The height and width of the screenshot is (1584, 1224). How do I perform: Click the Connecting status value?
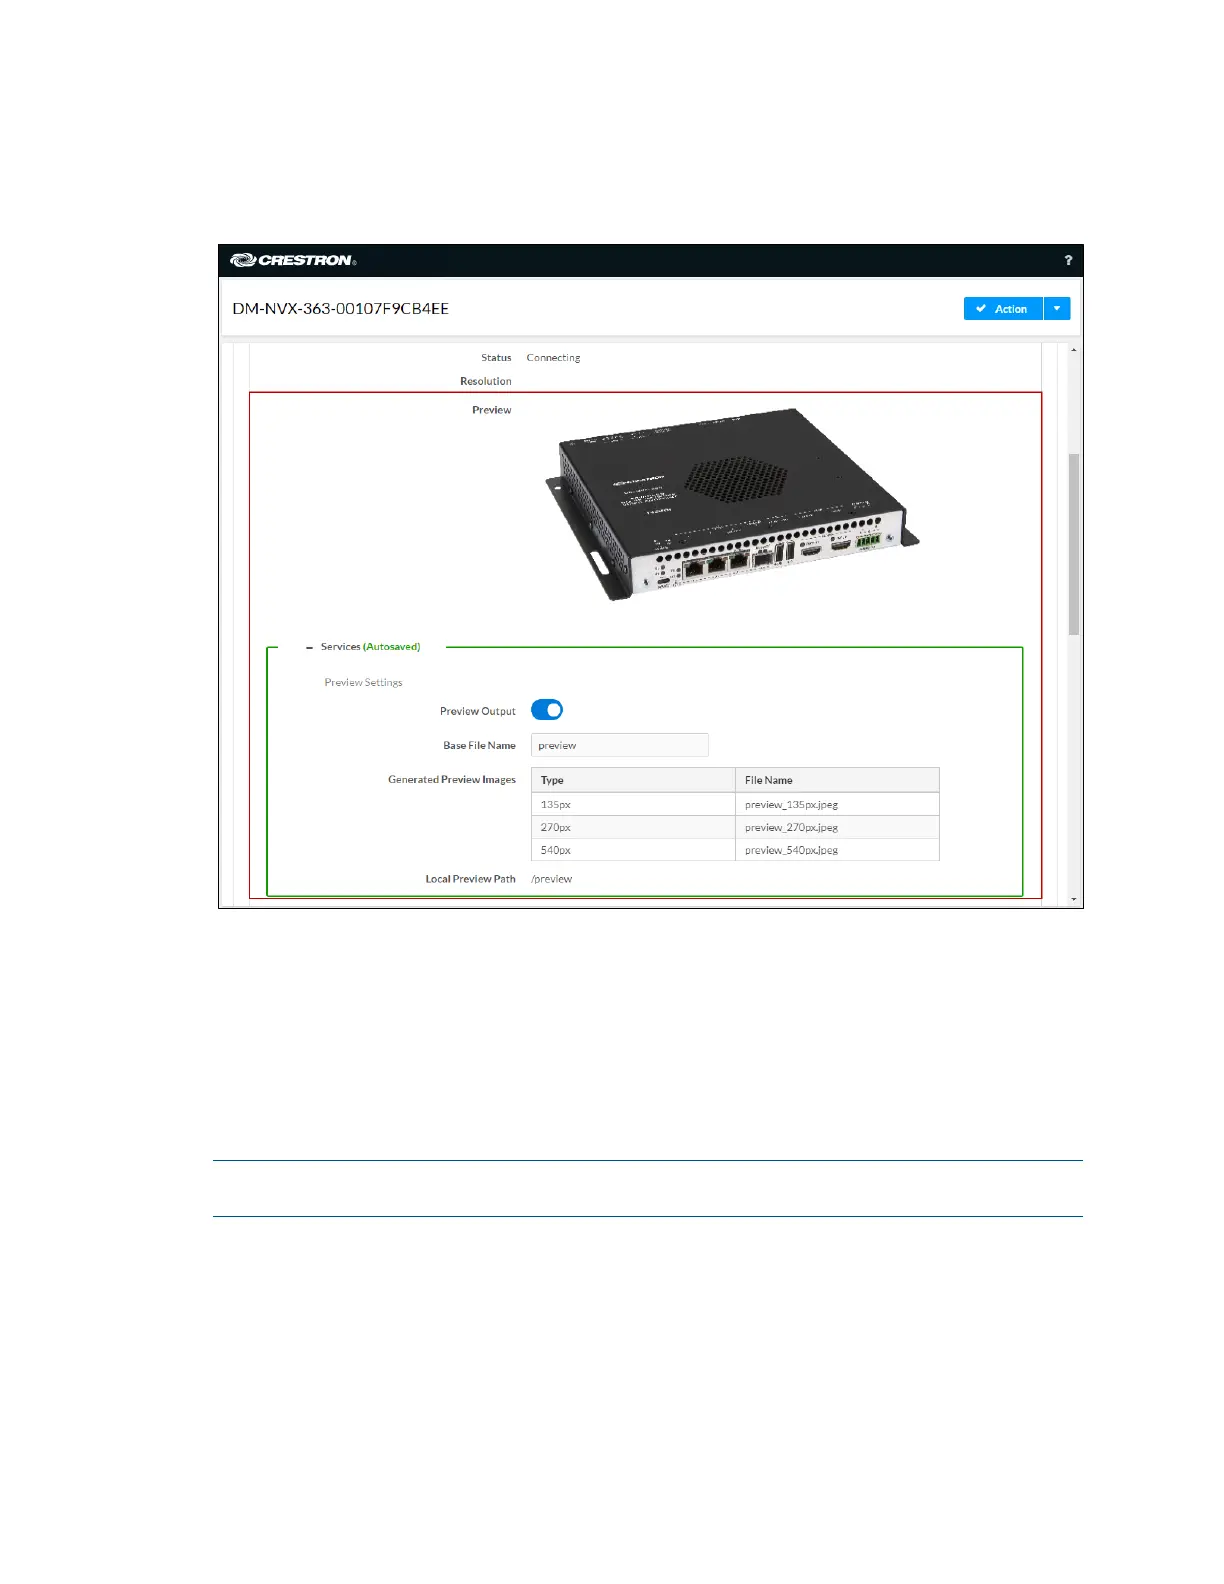553,358
